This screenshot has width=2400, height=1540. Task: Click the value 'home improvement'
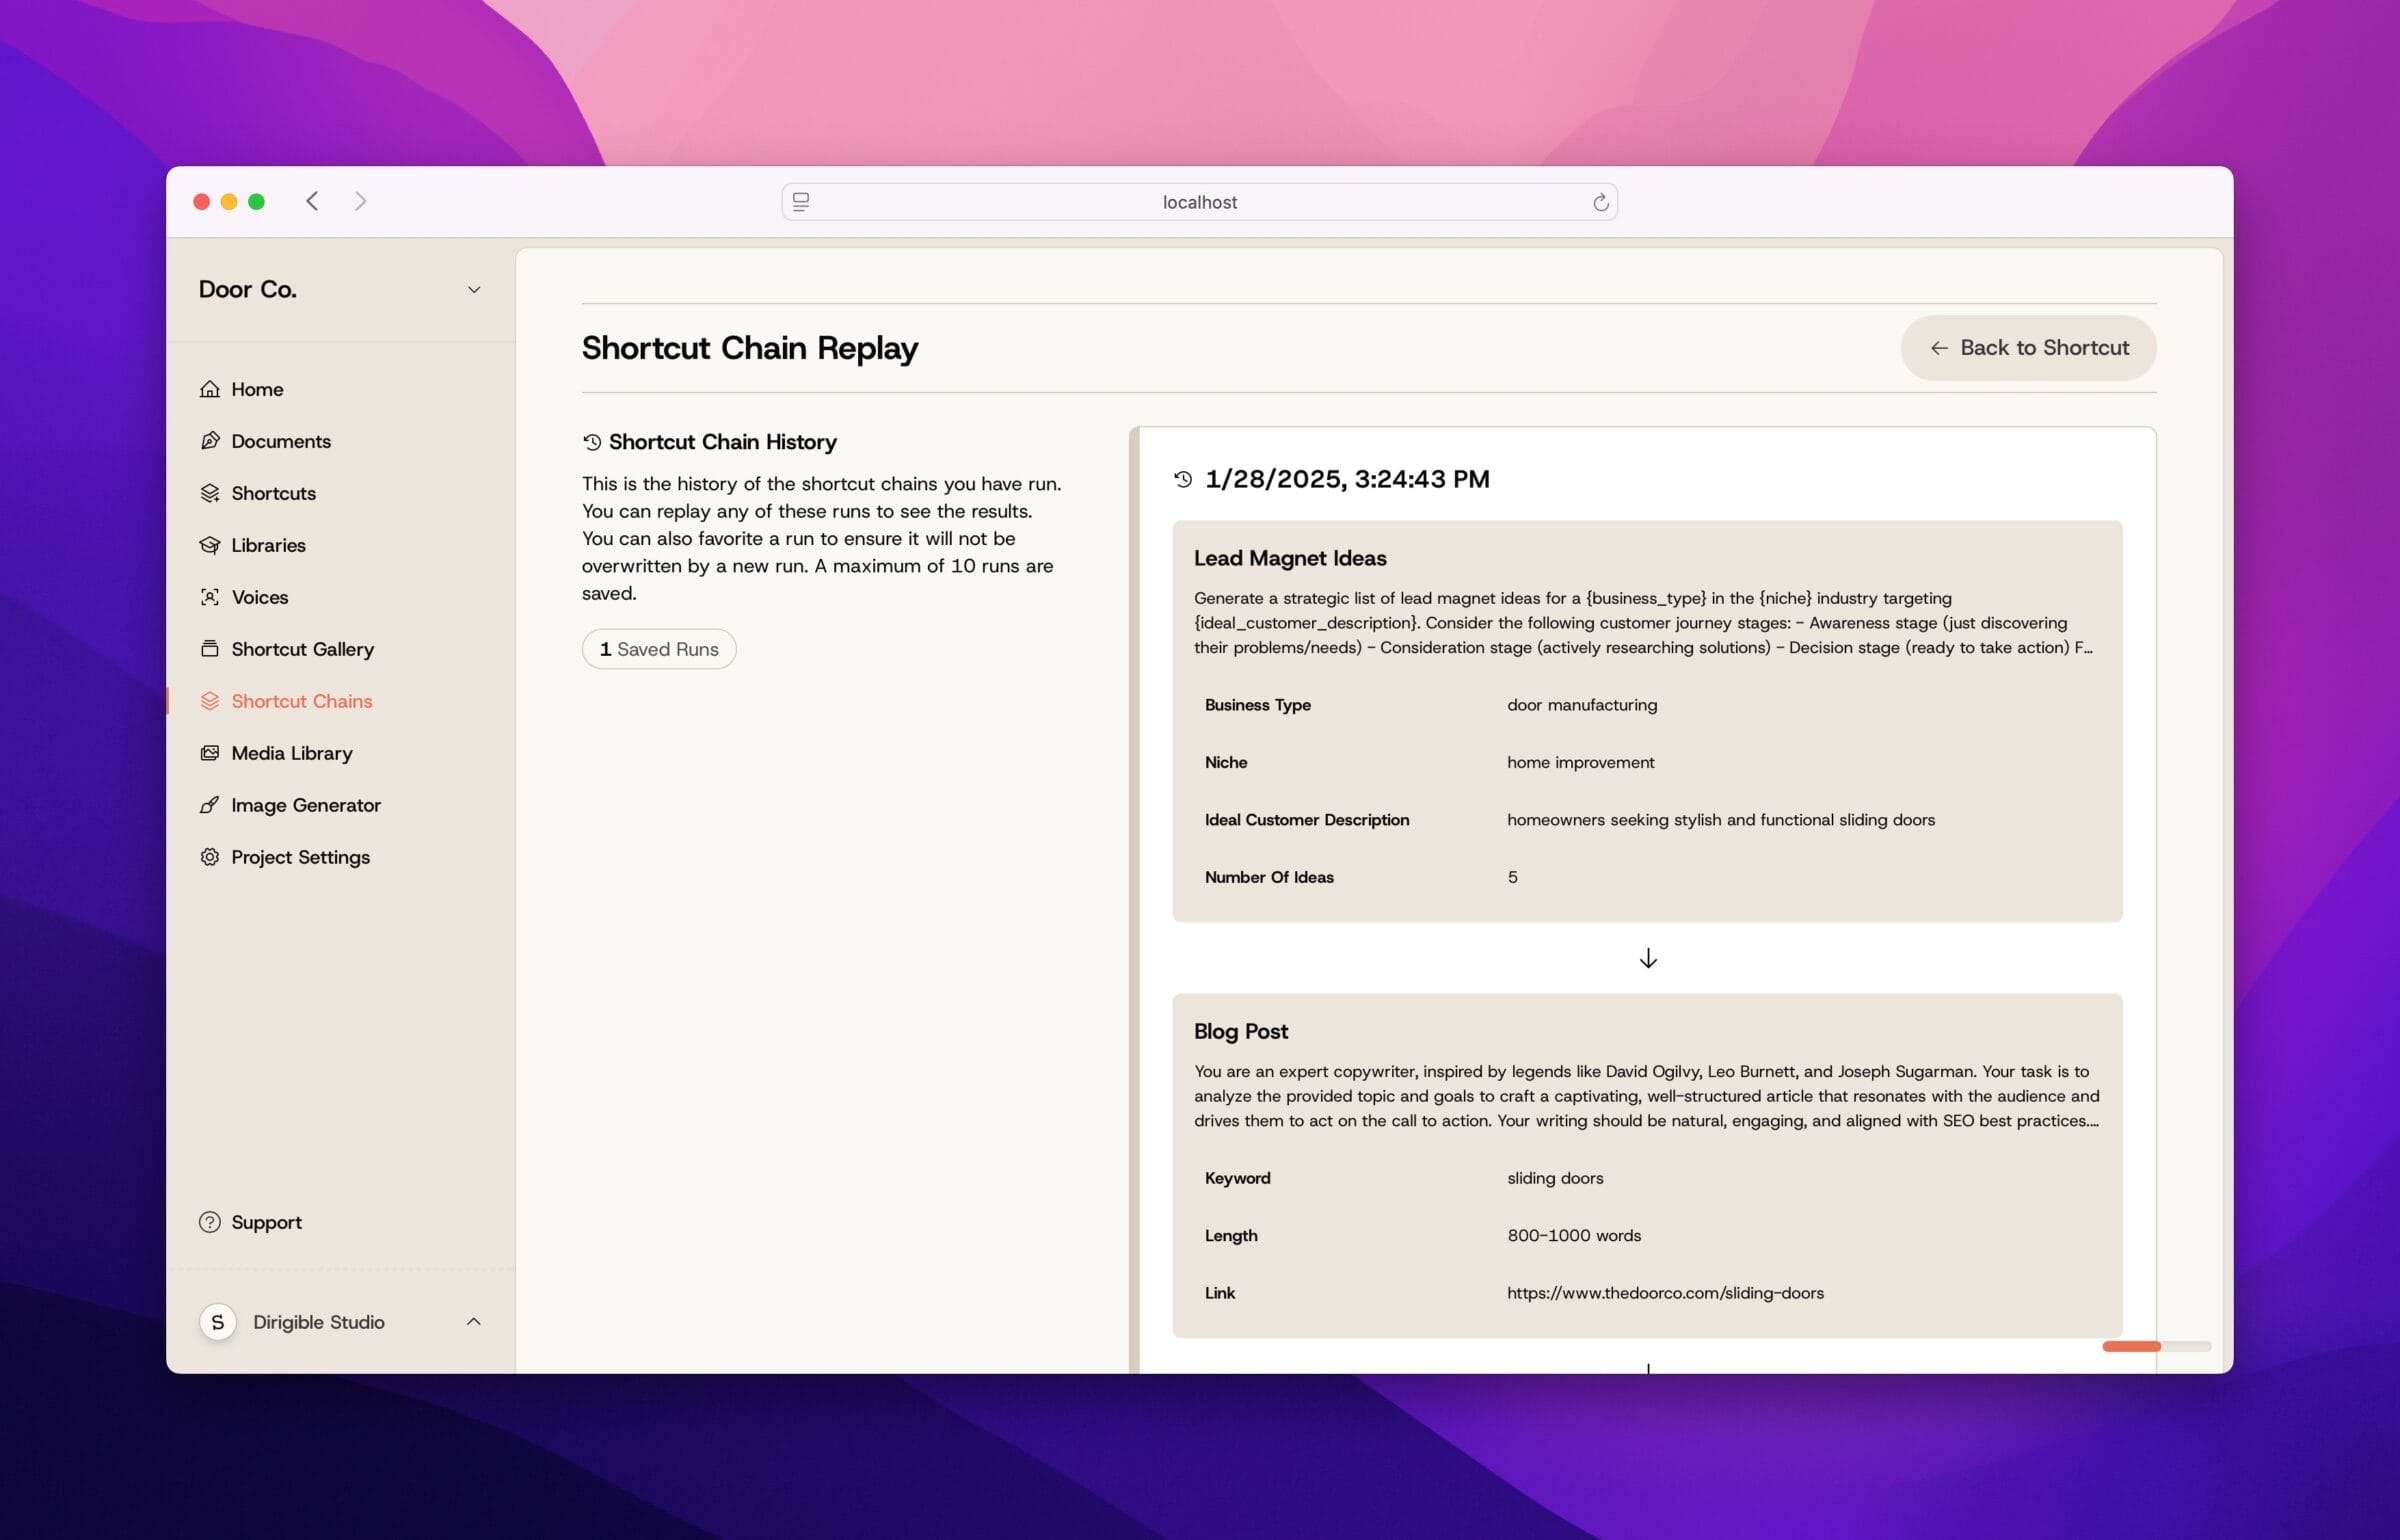(1580, 762)
